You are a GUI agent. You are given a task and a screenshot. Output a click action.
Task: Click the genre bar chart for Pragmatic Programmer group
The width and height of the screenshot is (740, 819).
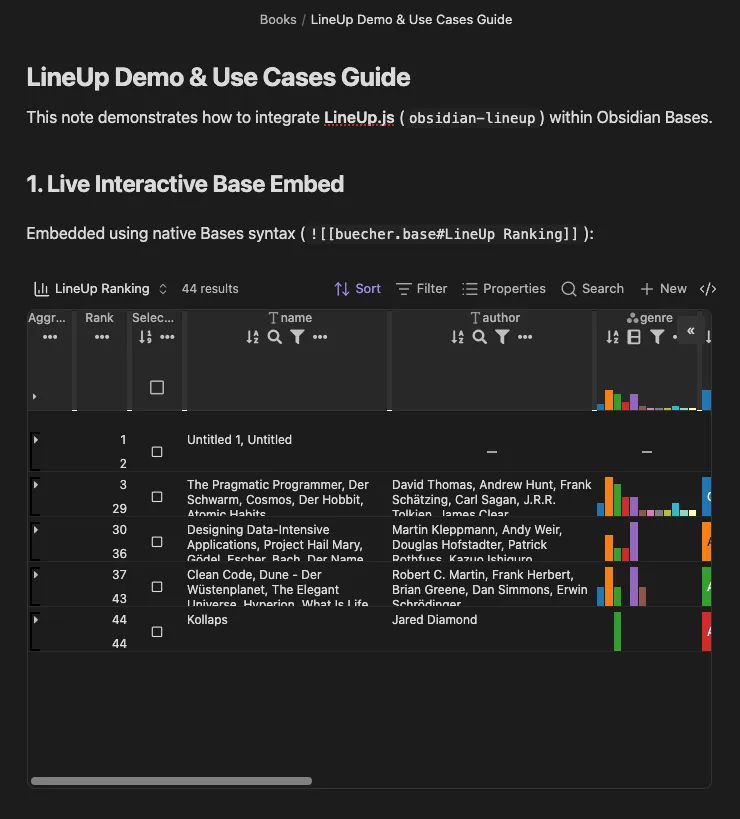click(x=647, y=496)
